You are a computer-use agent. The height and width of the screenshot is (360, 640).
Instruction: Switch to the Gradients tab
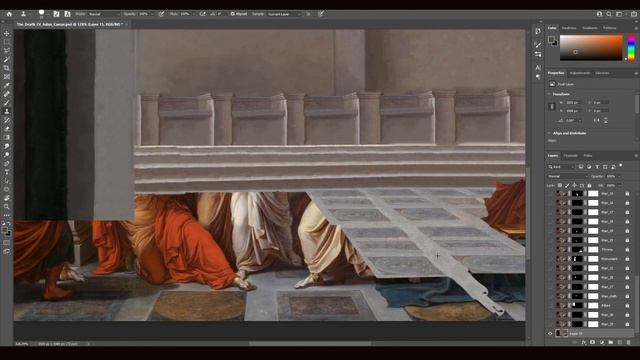point(589,28)
